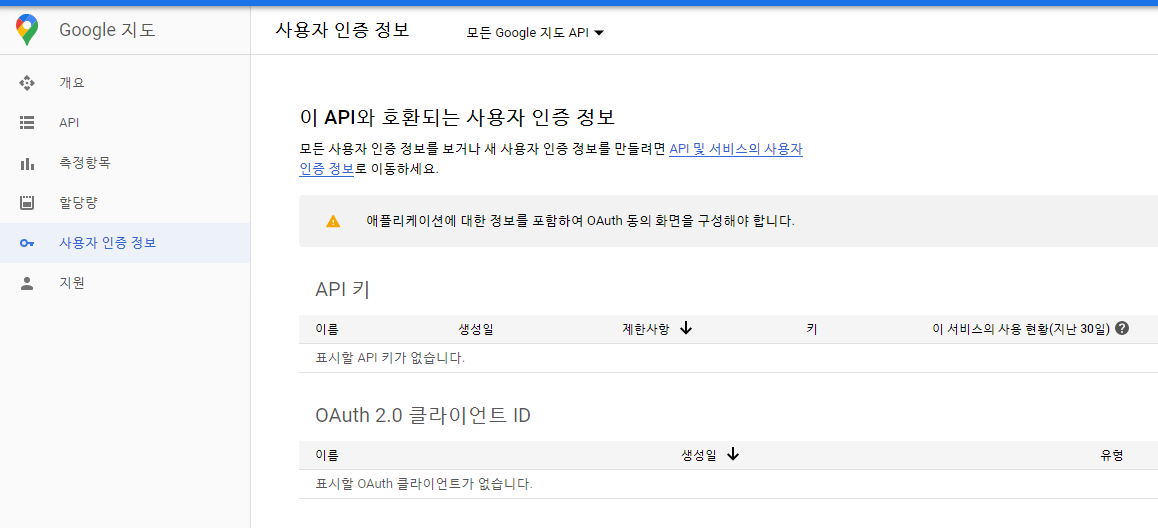Screen dimensions: 1158x528
Task: Open 지원 in the sidebar
Action: click(x=125, y=283)
